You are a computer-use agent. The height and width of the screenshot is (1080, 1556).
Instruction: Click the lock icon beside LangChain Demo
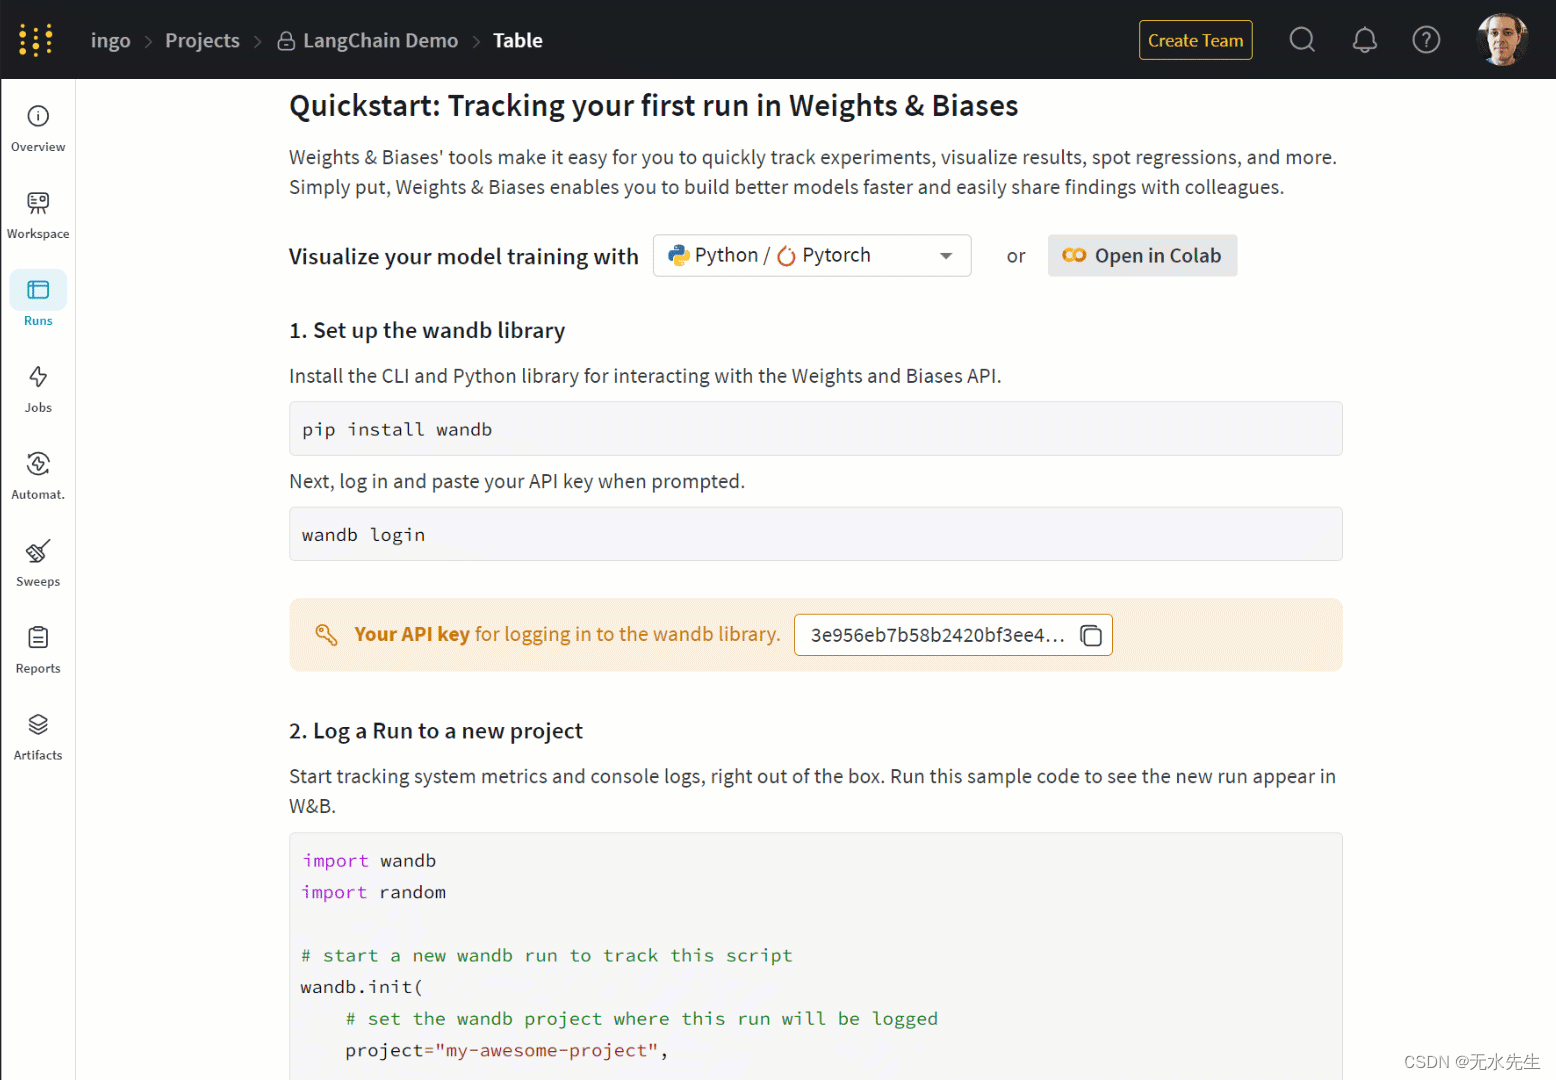pyautogui.click(x=286, y=41)
